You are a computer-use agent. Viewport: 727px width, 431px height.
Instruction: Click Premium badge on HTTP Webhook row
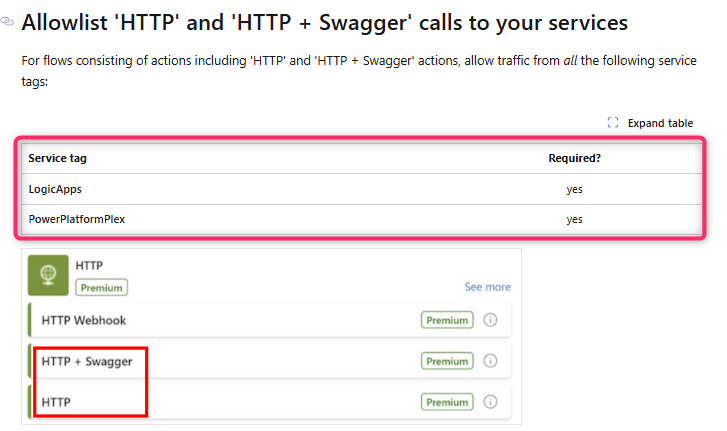coord(446,320)
